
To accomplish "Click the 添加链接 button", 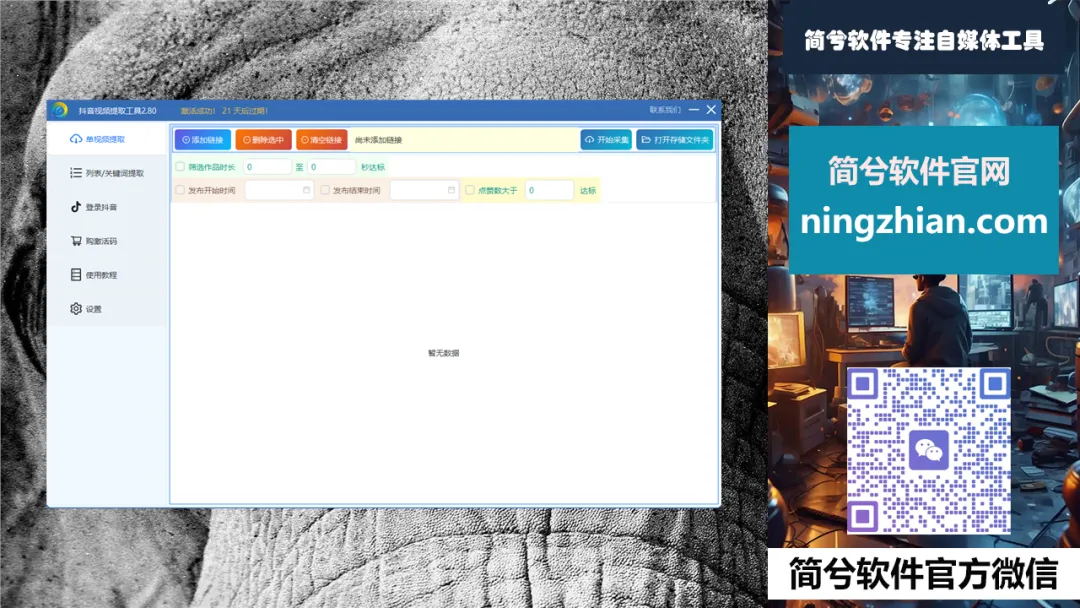I will (x=202, y=140).
